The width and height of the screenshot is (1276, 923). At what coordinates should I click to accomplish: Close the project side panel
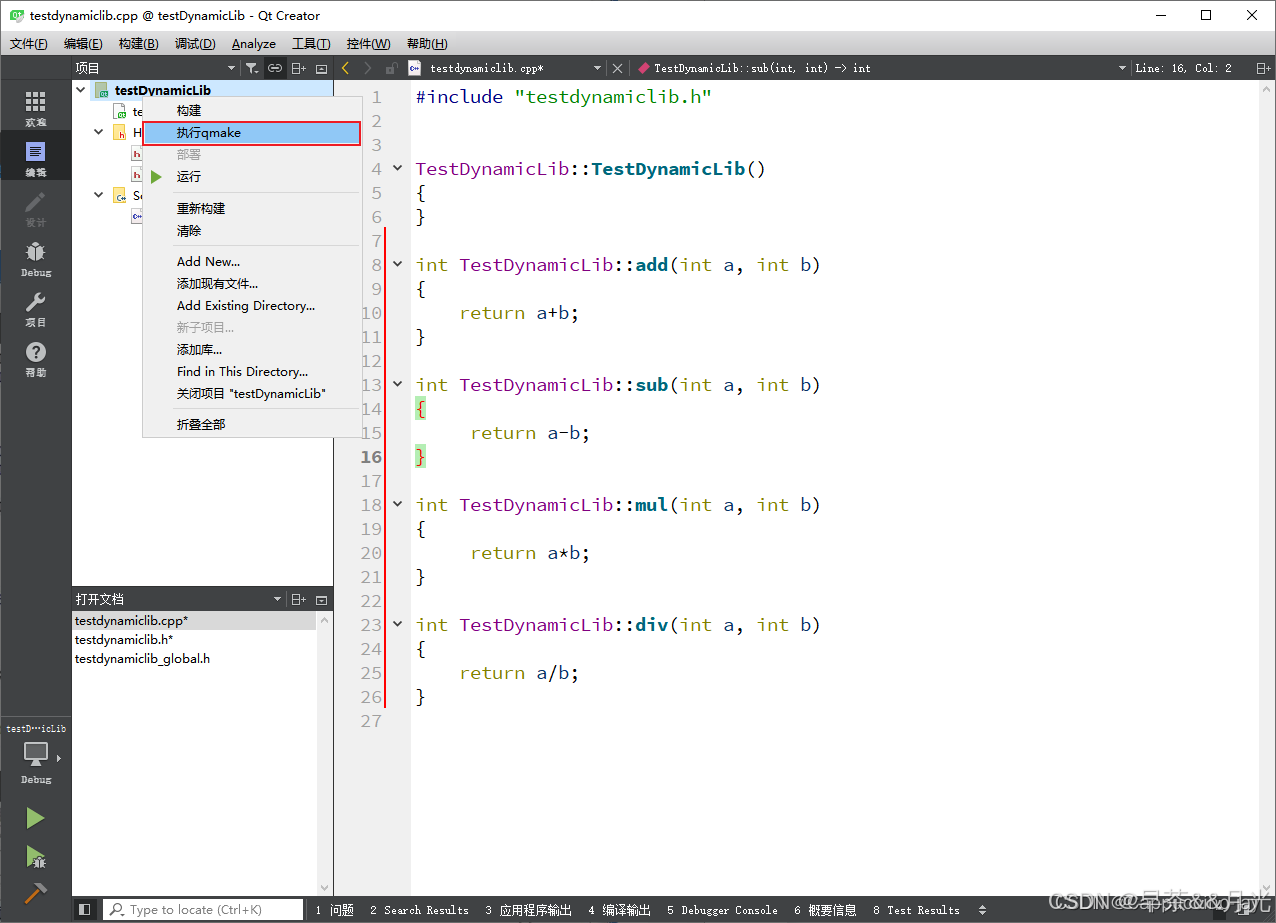click(x=321, y=68)
